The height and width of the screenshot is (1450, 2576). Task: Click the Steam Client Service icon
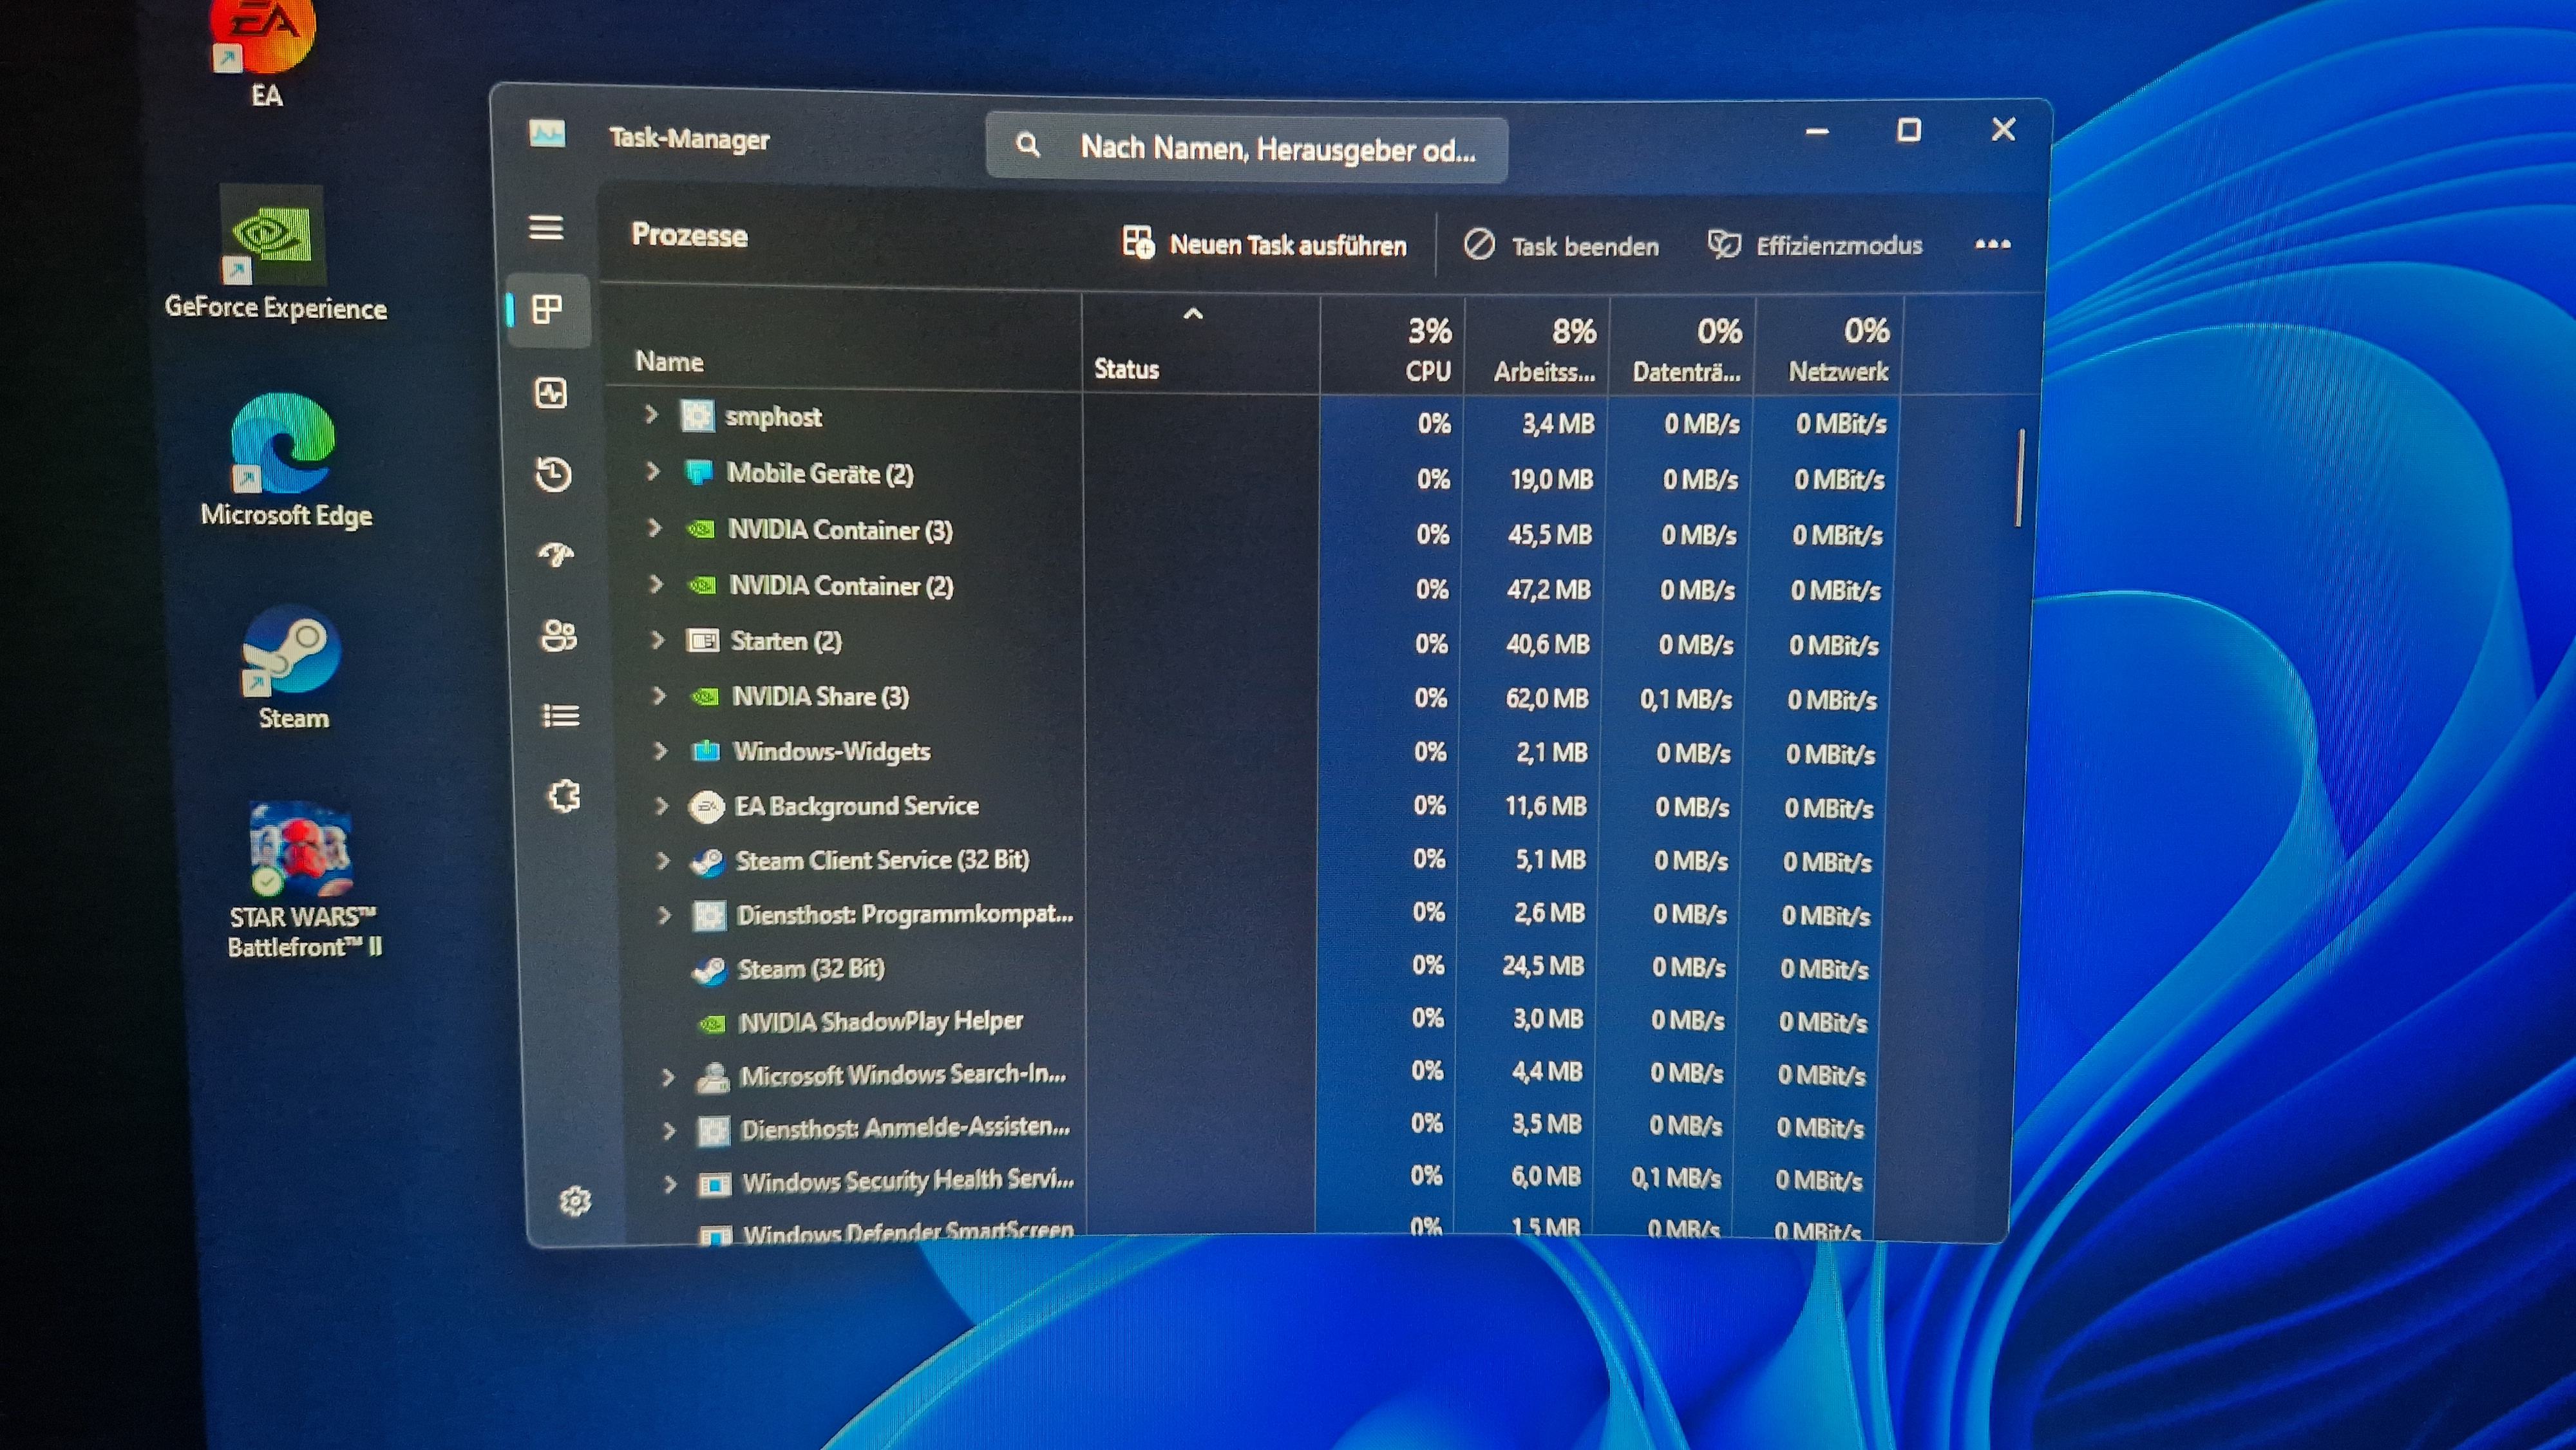click(708, 861)
